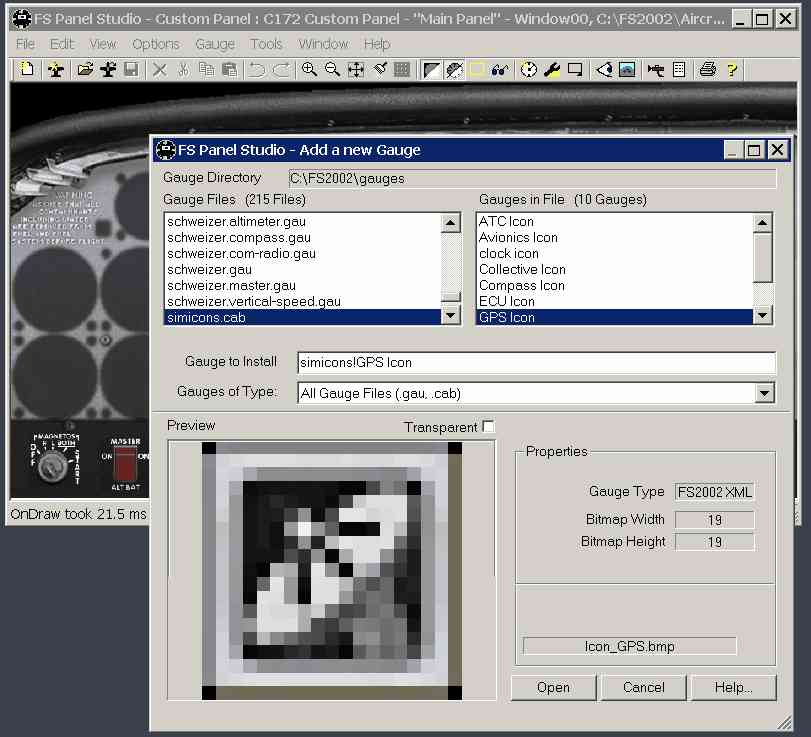Select schweizer.vertical-speed.gau file
This screenshot has height=737, width=811.
click(303, 302)
